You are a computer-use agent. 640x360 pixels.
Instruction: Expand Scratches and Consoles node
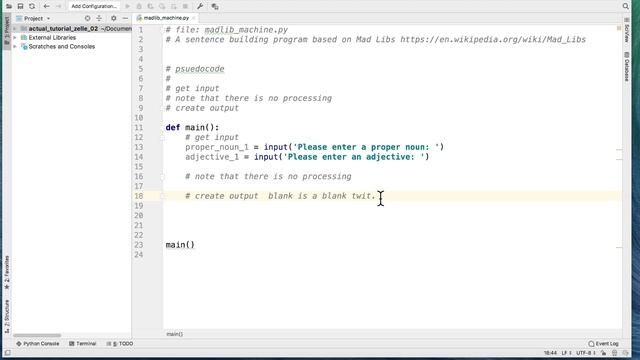(x=15, y=47)
